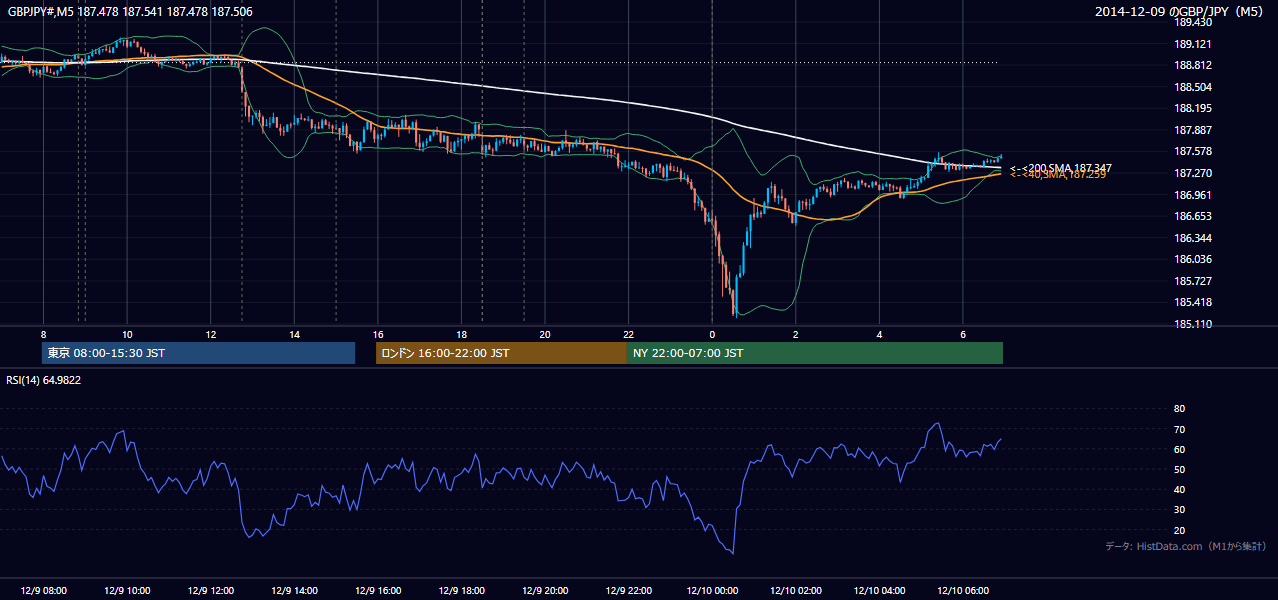Viewport: 1278px width, 600px height.
Task: Click the 187.578 price axis label
Action: [1192, 151]
